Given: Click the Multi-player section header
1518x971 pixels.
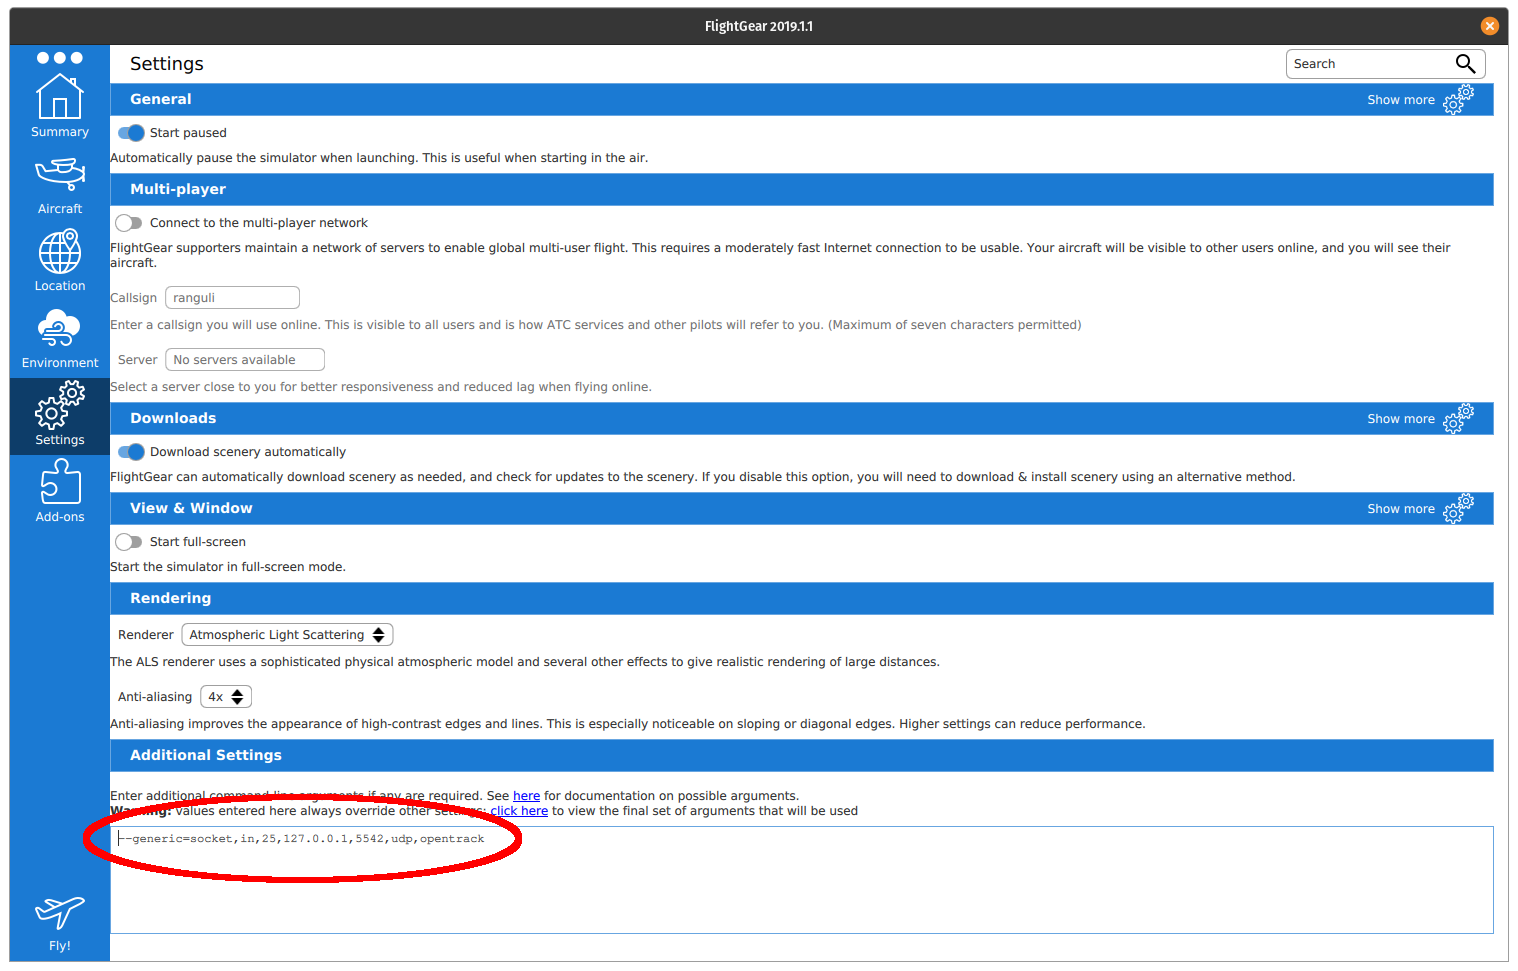Looking at the screenshot, I should (802, 189).
